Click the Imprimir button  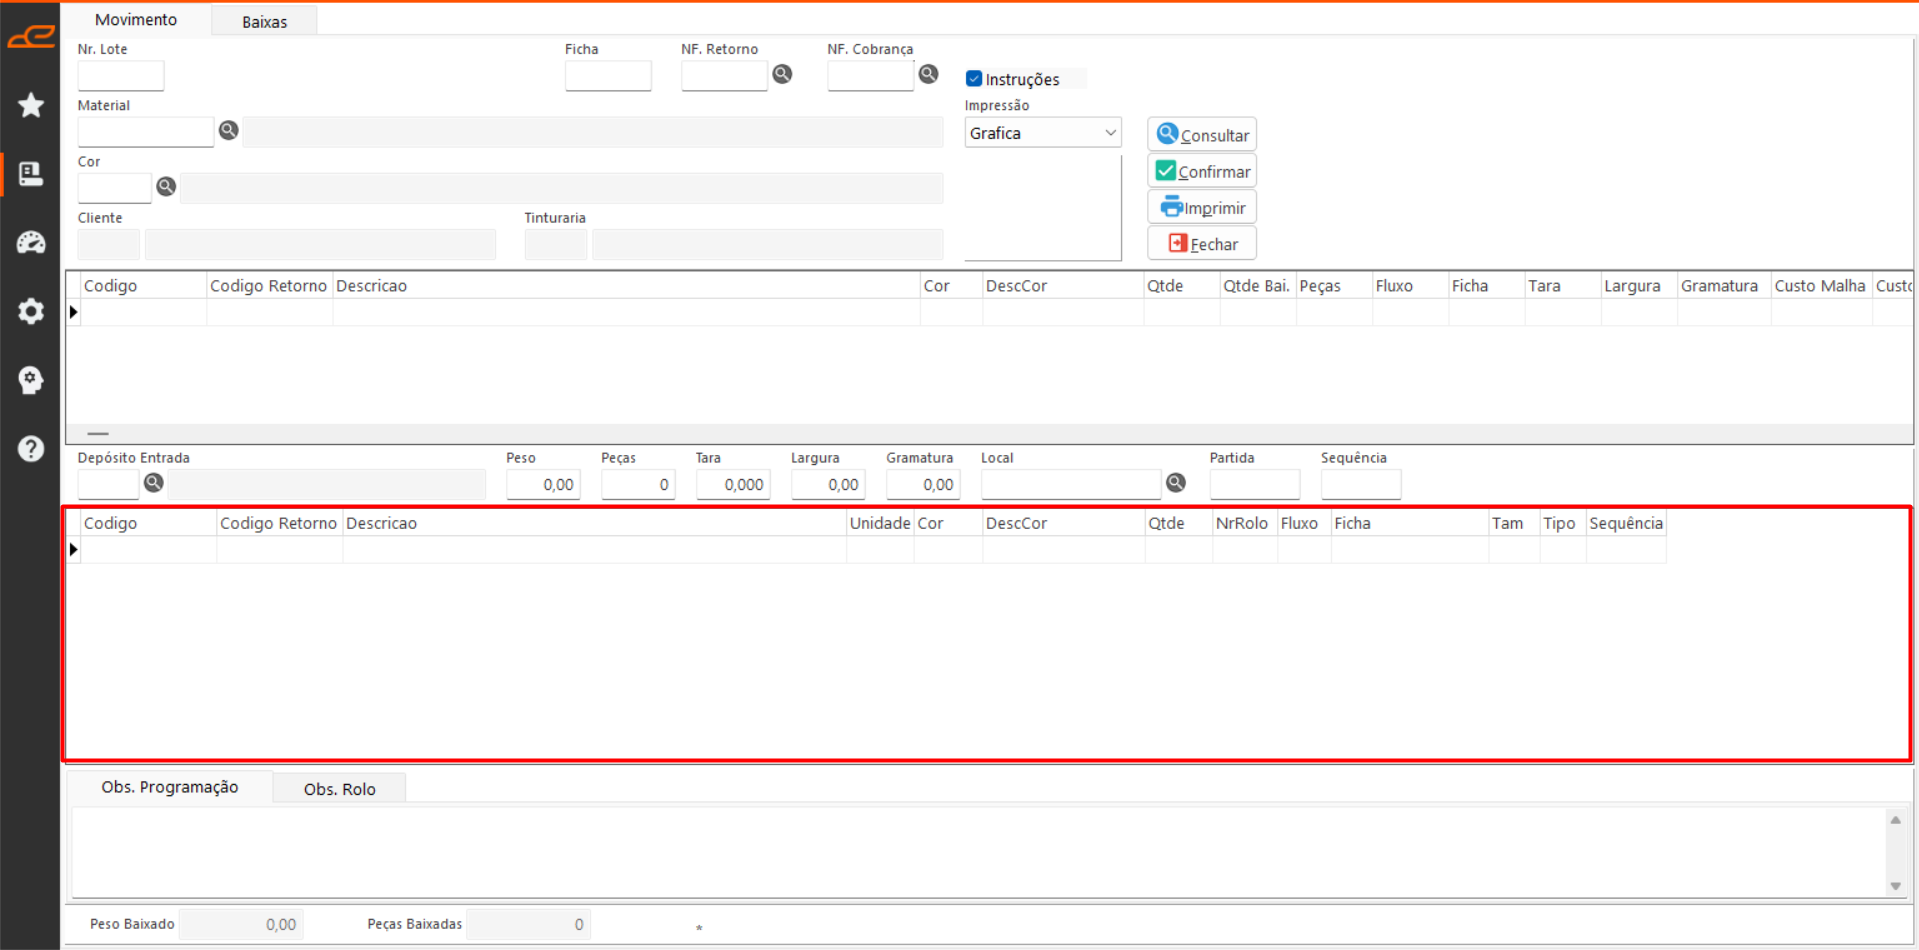[x=1202, y=208]
